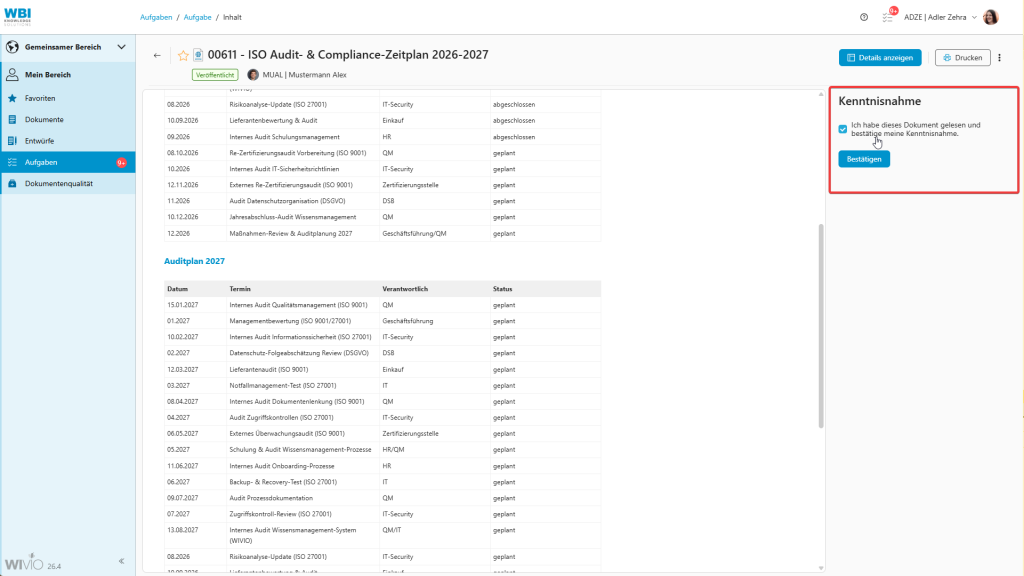Click the Bestätigen button
Viewport: 1024px width, 576px height.
[x=864, y=159]
